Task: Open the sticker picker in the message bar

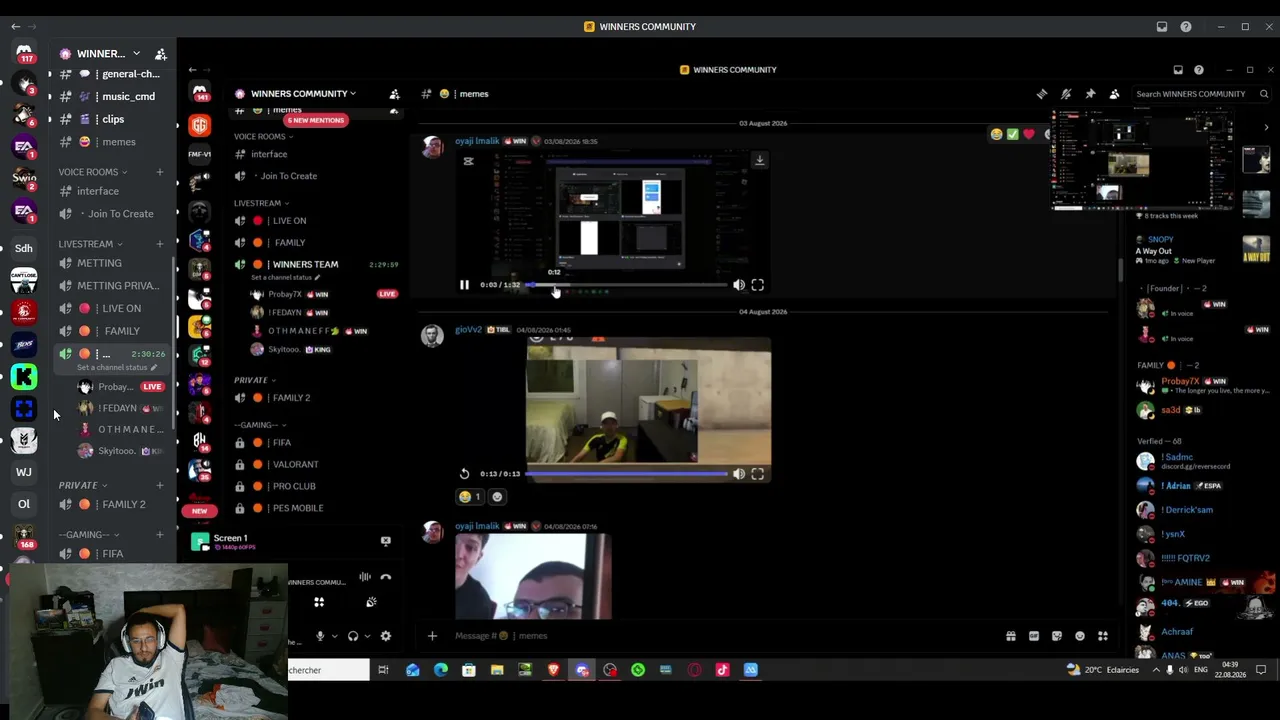Action: click(x=1057, y=636)
